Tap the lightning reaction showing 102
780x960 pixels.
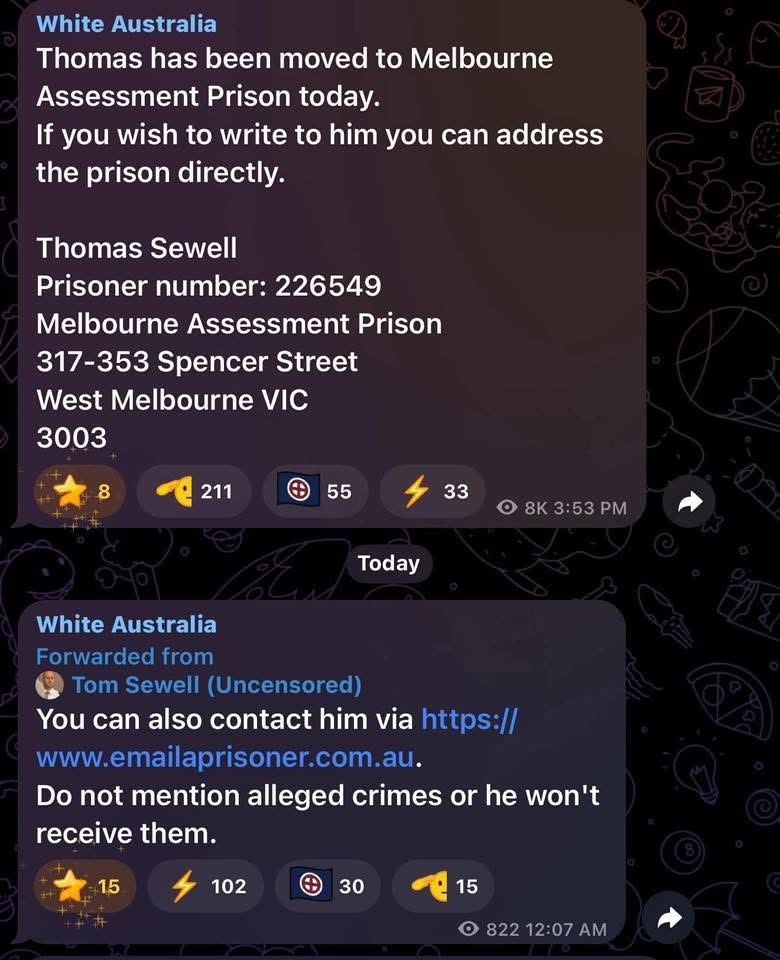[206, 886]
